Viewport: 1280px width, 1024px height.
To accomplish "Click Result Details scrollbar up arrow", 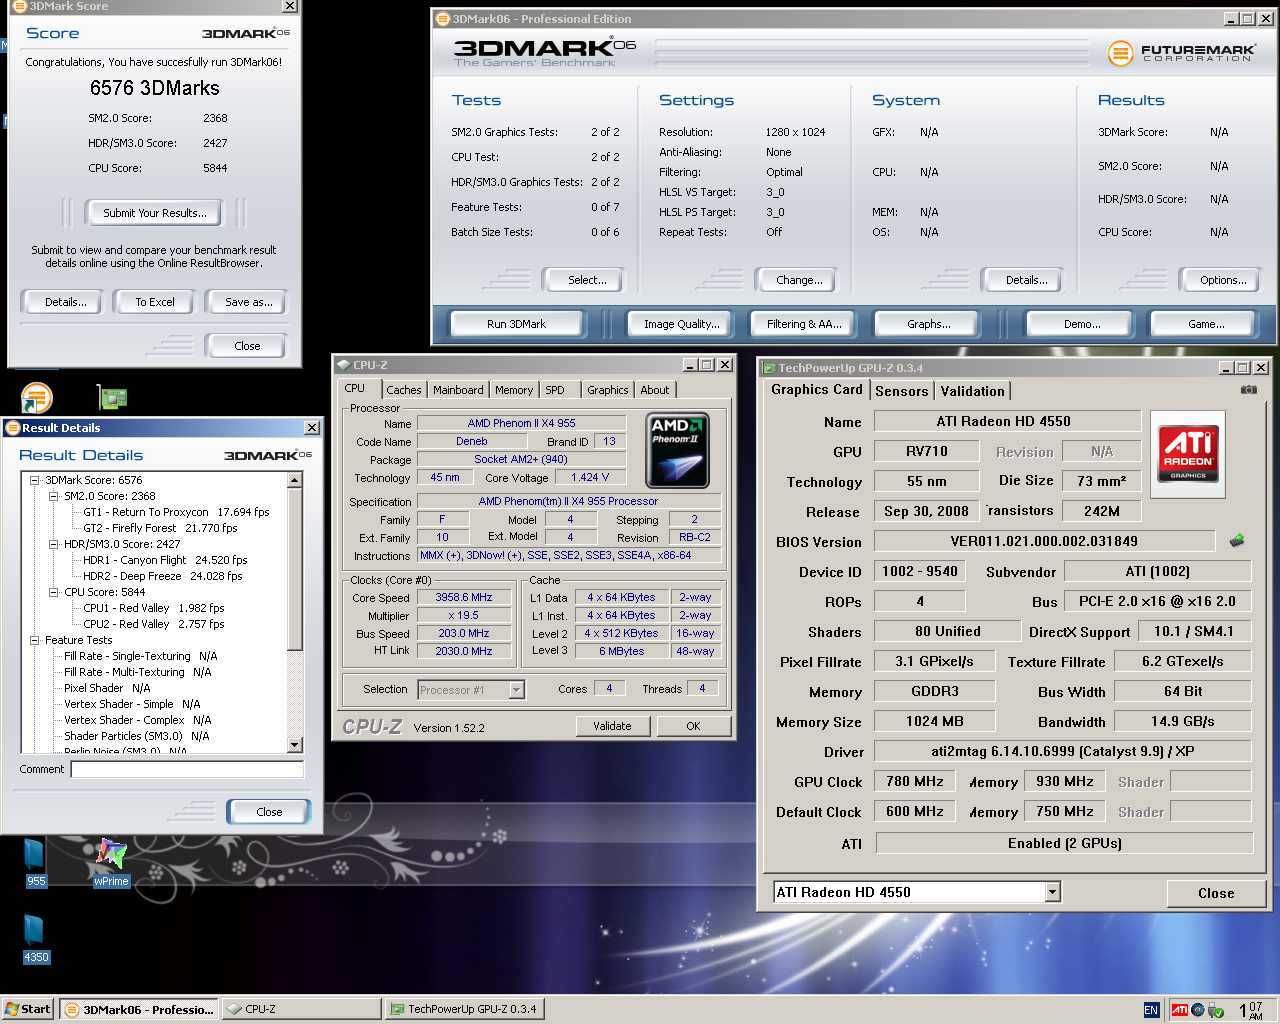I will tap(295, 480).
